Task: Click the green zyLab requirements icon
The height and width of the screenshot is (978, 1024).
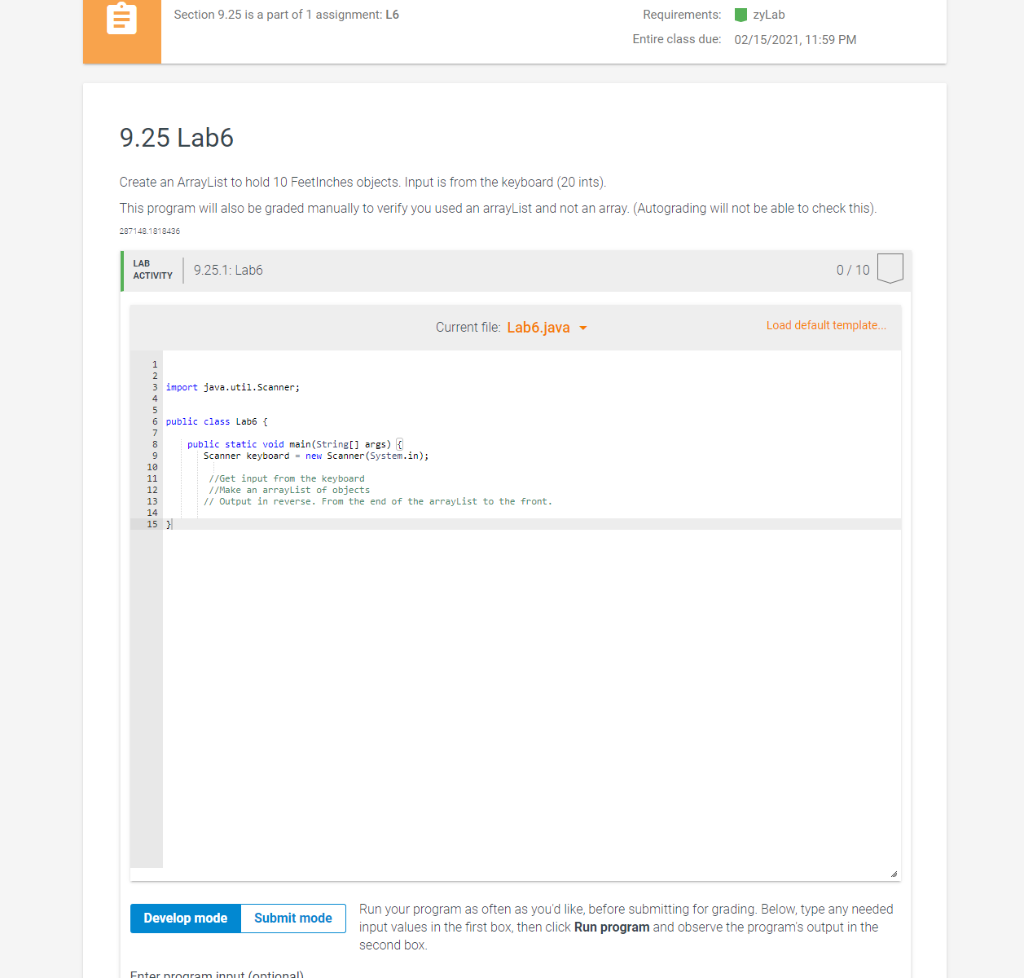Action: tap(741, 14)
